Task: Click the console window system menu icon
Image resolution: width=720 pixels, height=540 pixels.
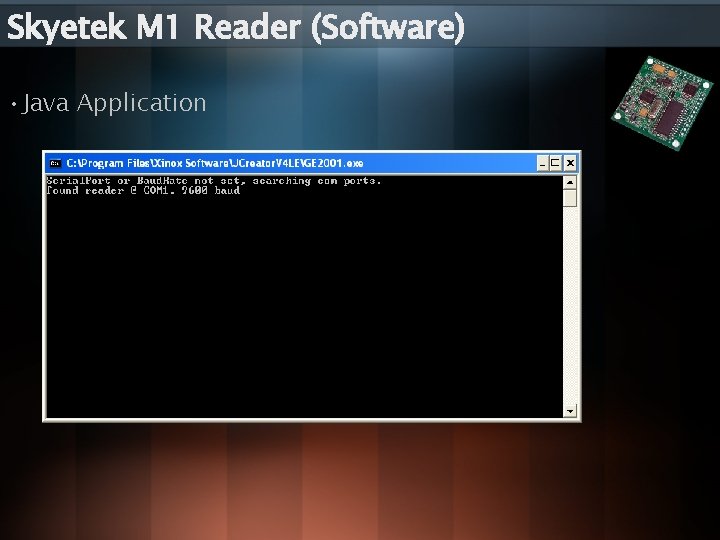Action: tap(56, 163)
